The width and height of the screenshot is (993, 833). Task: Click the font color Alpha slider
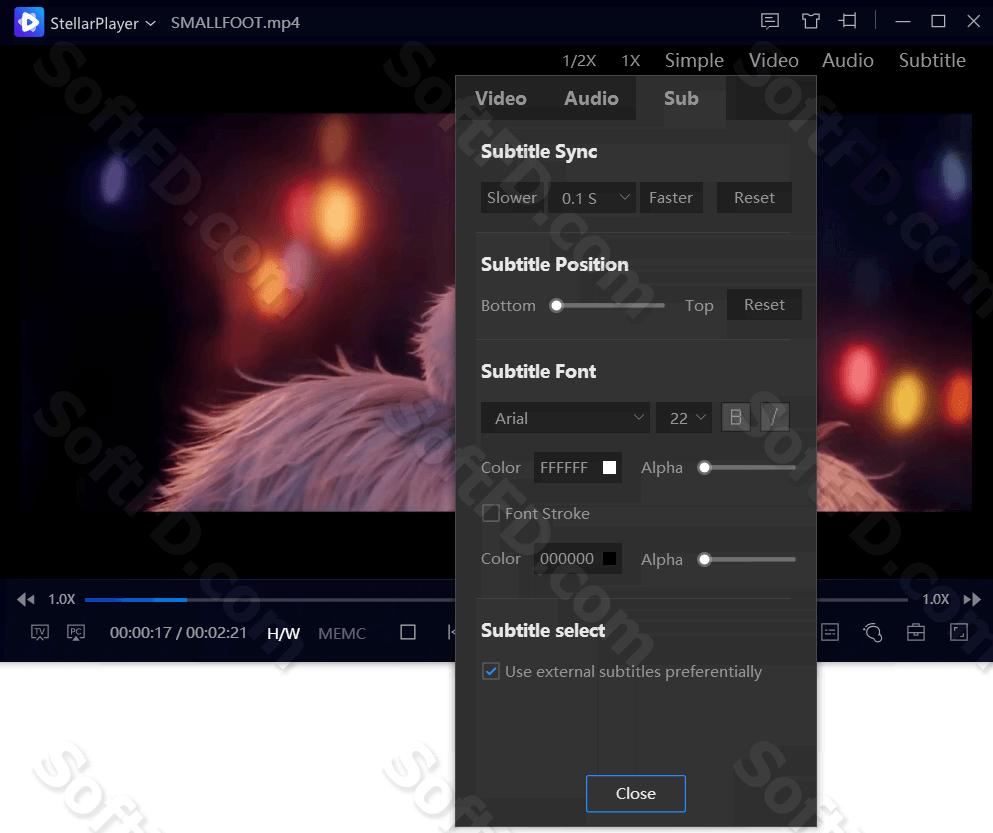(747, 468)
